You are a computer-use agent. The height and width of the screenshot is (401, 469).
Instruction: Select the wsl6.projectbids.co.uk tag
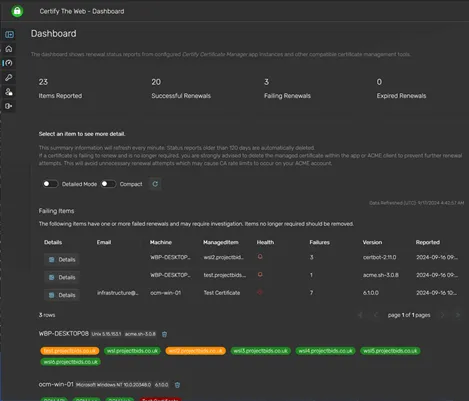[70, 362]
